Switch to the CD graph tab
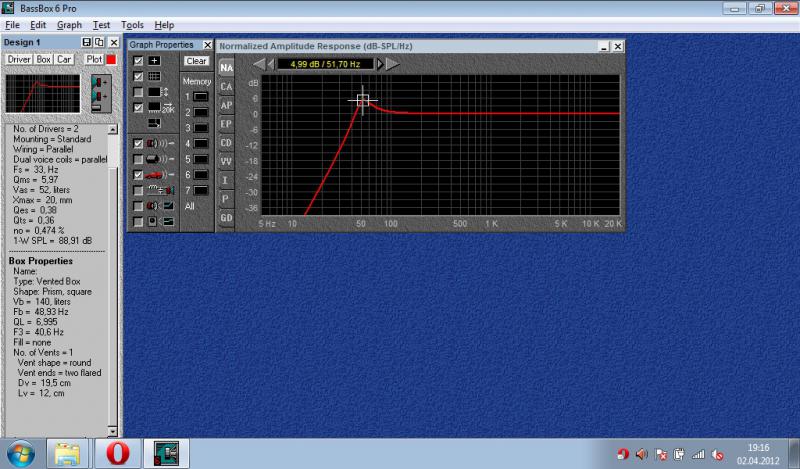This screenshot has height=469, width=800. [x=226, y=143]
